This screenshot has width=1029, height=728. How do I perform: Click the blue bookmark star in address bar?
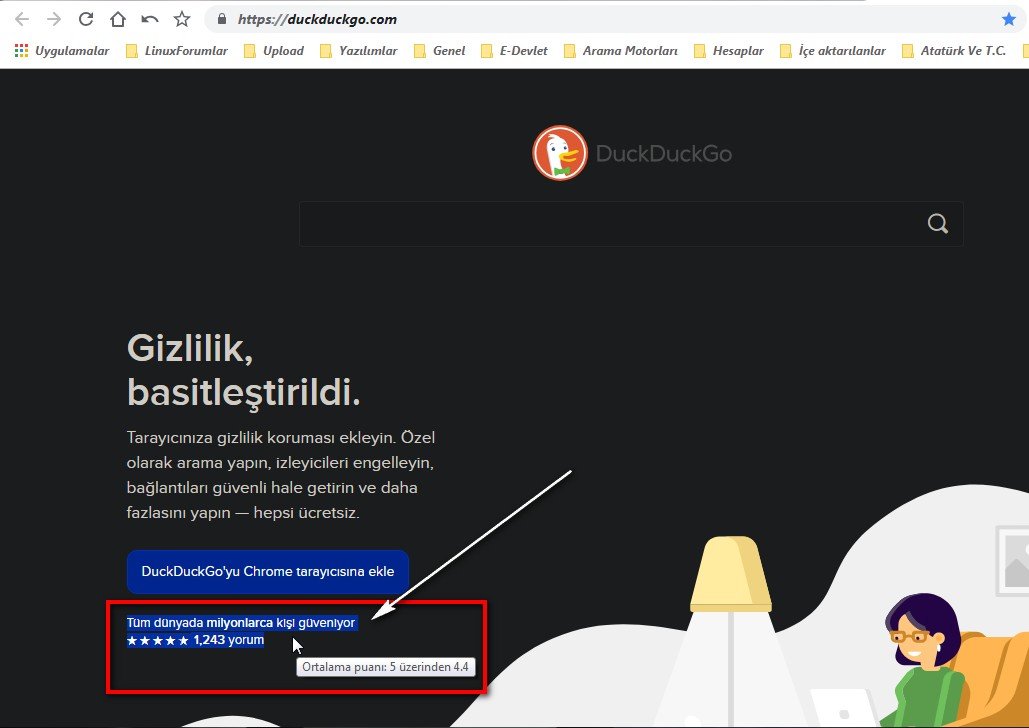coord(1009,19)
